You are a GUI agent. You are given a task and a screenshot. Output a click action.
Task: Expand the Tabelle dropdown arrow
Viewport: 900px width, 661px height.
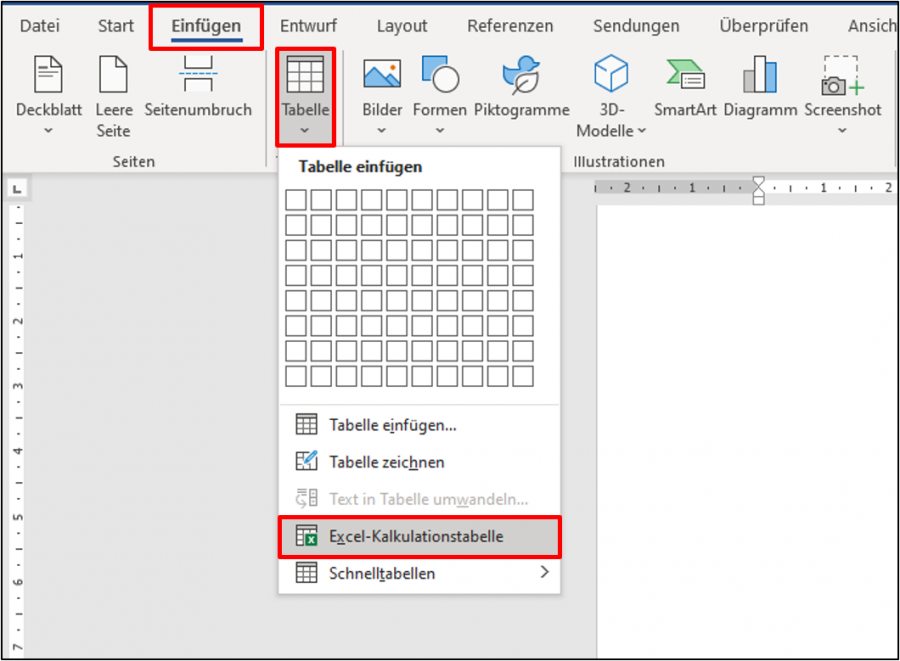click(x=305, y=130)
